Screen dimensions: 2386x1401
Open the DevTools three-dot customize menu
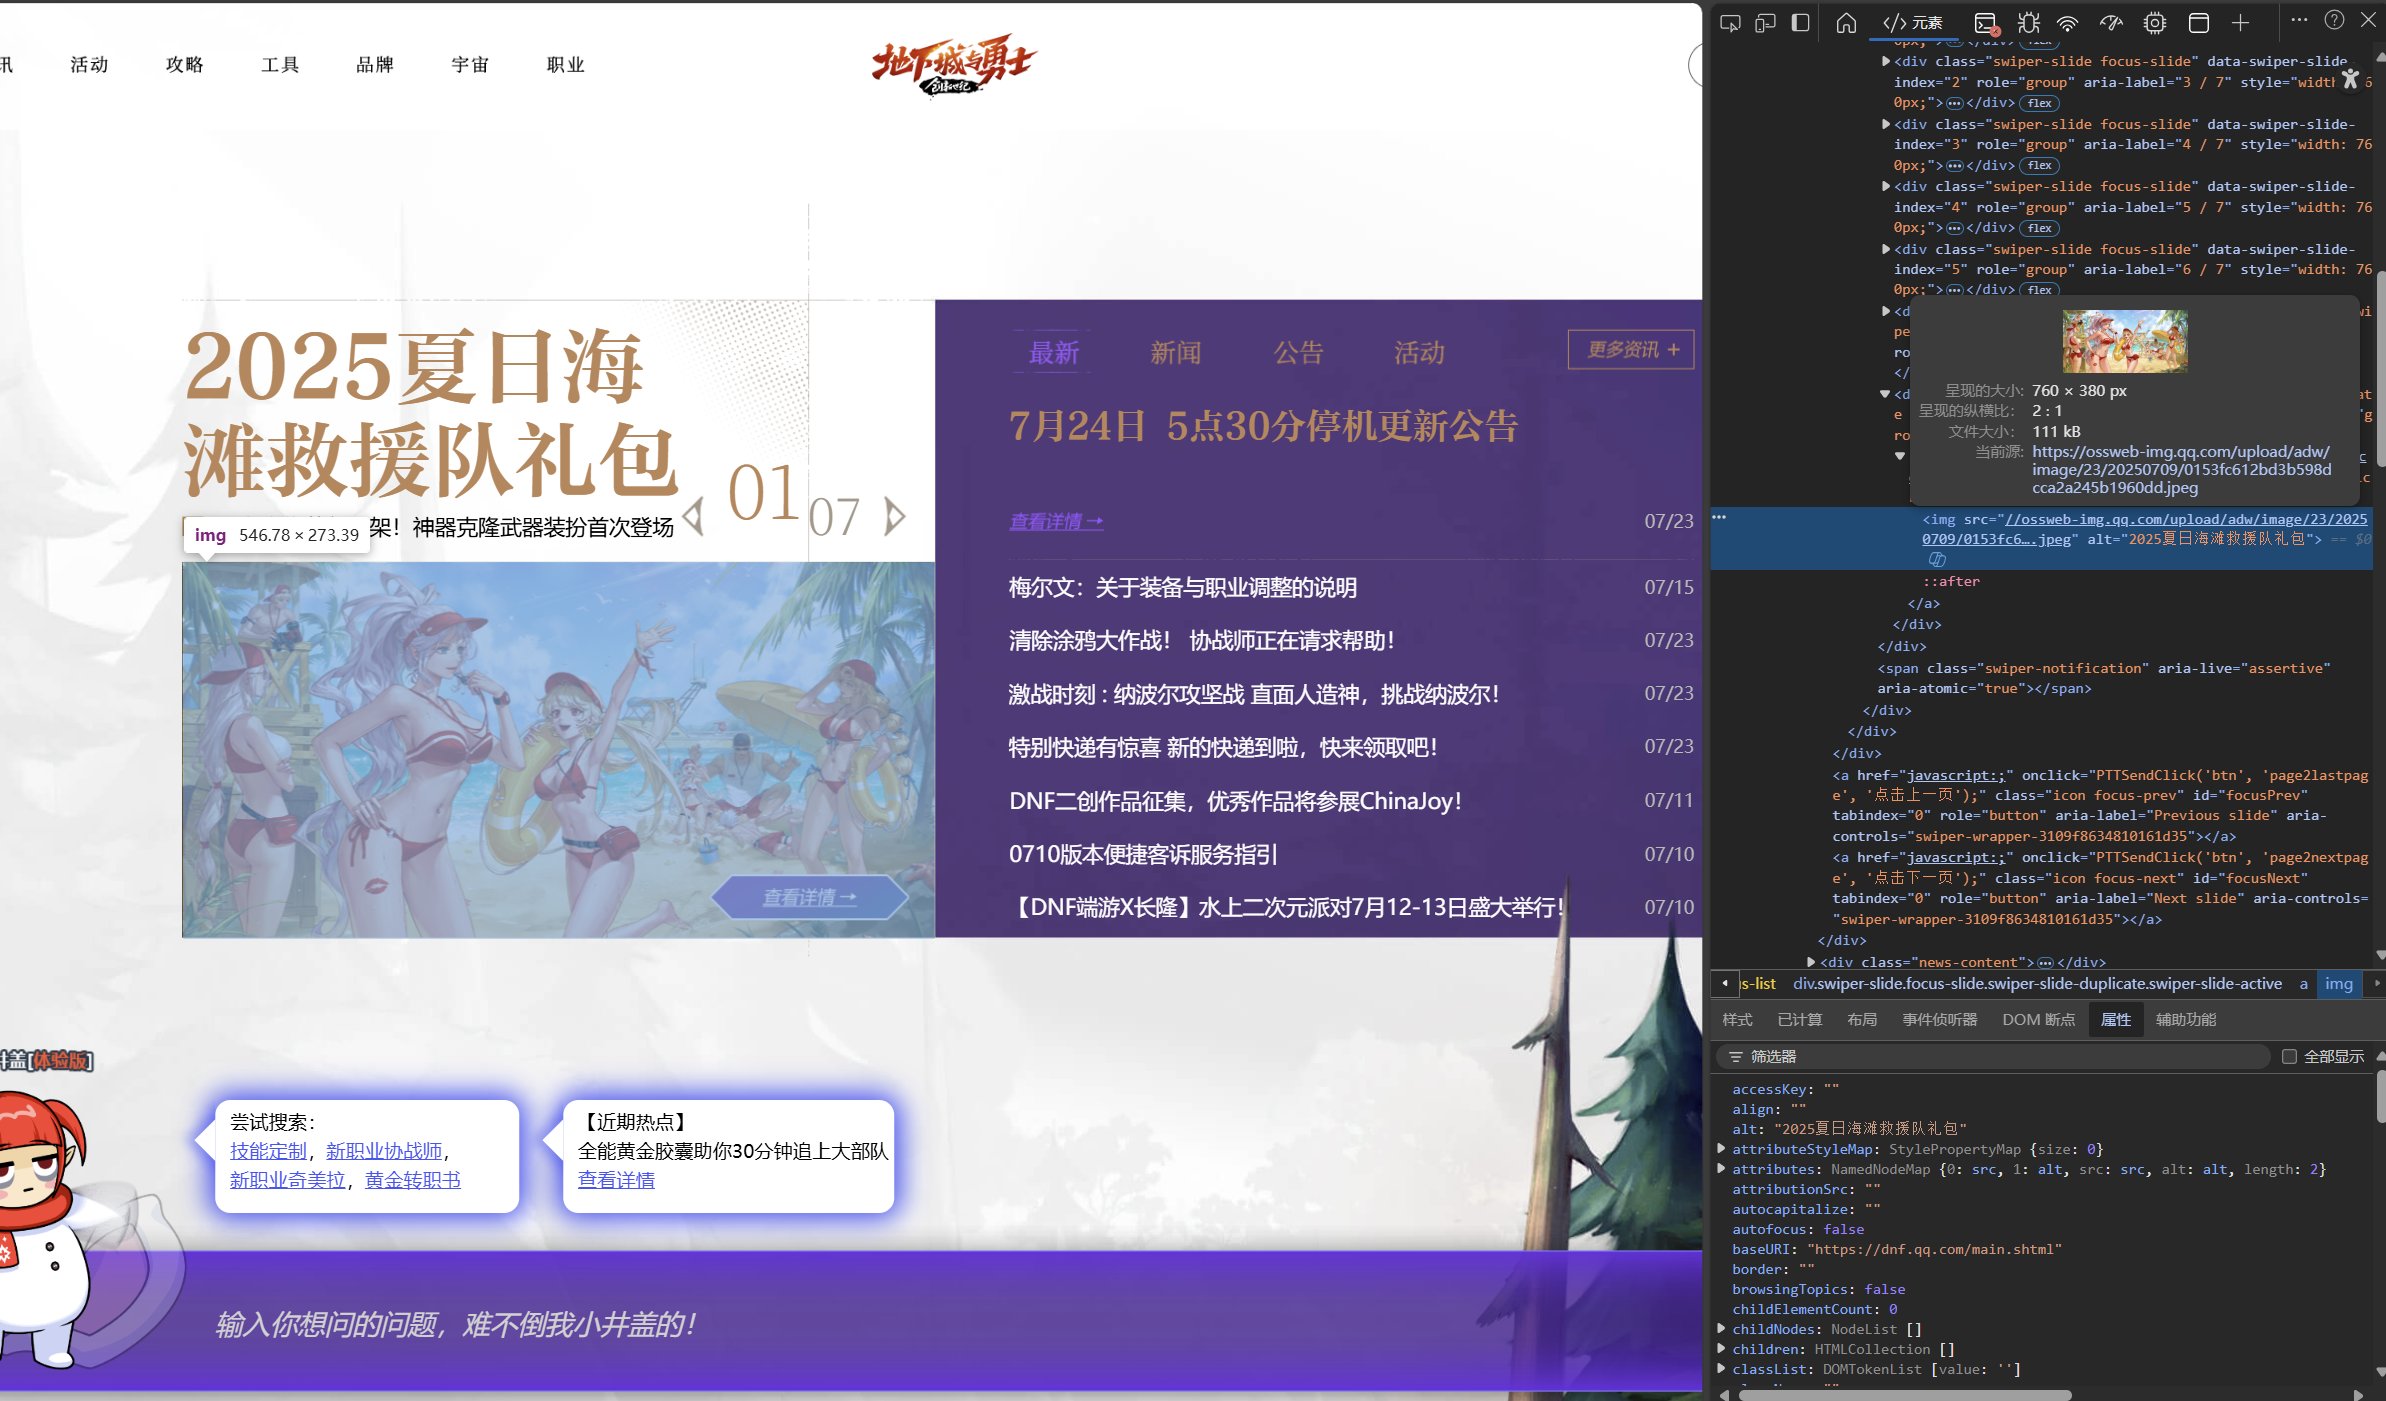tap(2299, 20)
